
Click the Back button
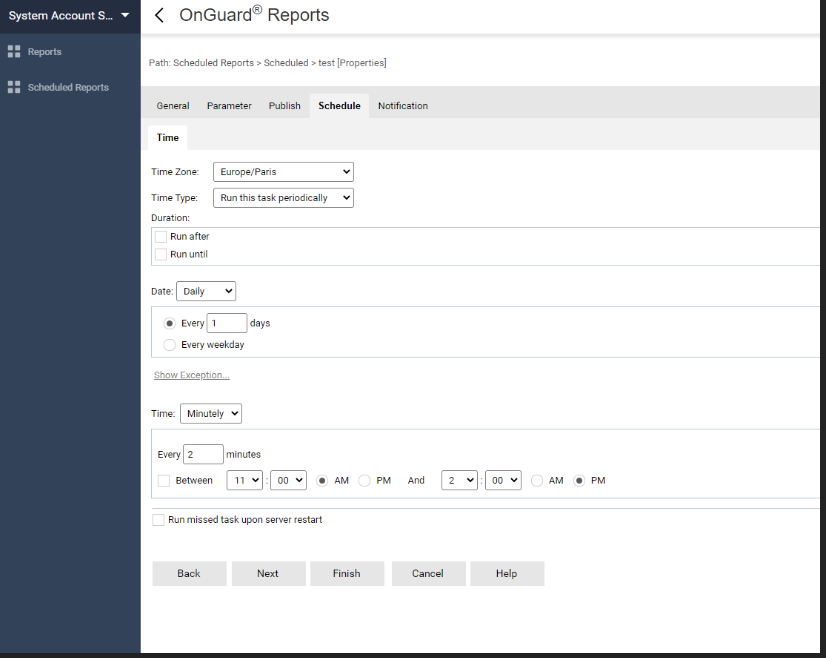coord(189,573)
